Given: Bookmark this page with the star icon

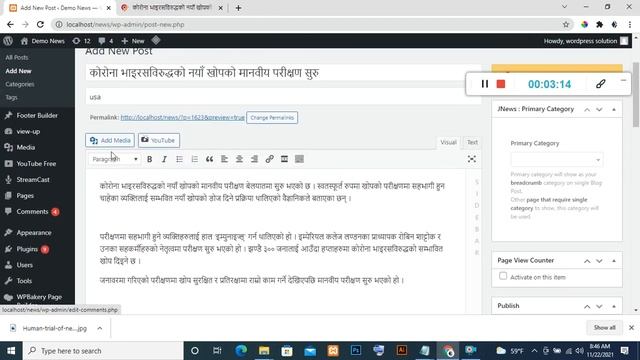Looking at the screenshot, I should coord(566,24).
